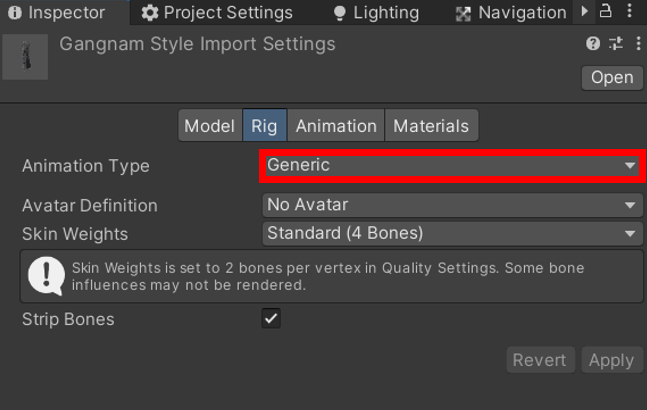This screenshot has width=647, height=410.
Task: Click the Navigation tab icon
Action: click(x=463, y=14)
